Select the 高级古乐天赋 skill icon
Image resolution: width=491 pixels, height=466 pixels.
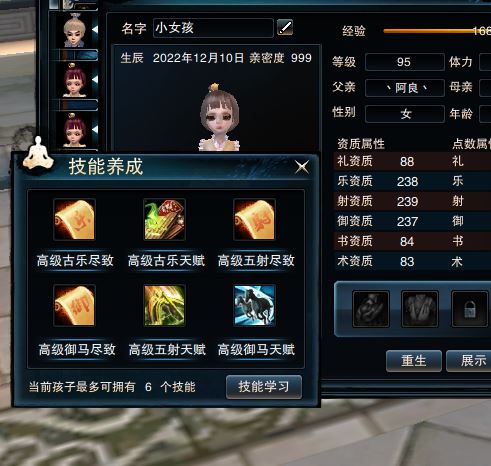164,220
